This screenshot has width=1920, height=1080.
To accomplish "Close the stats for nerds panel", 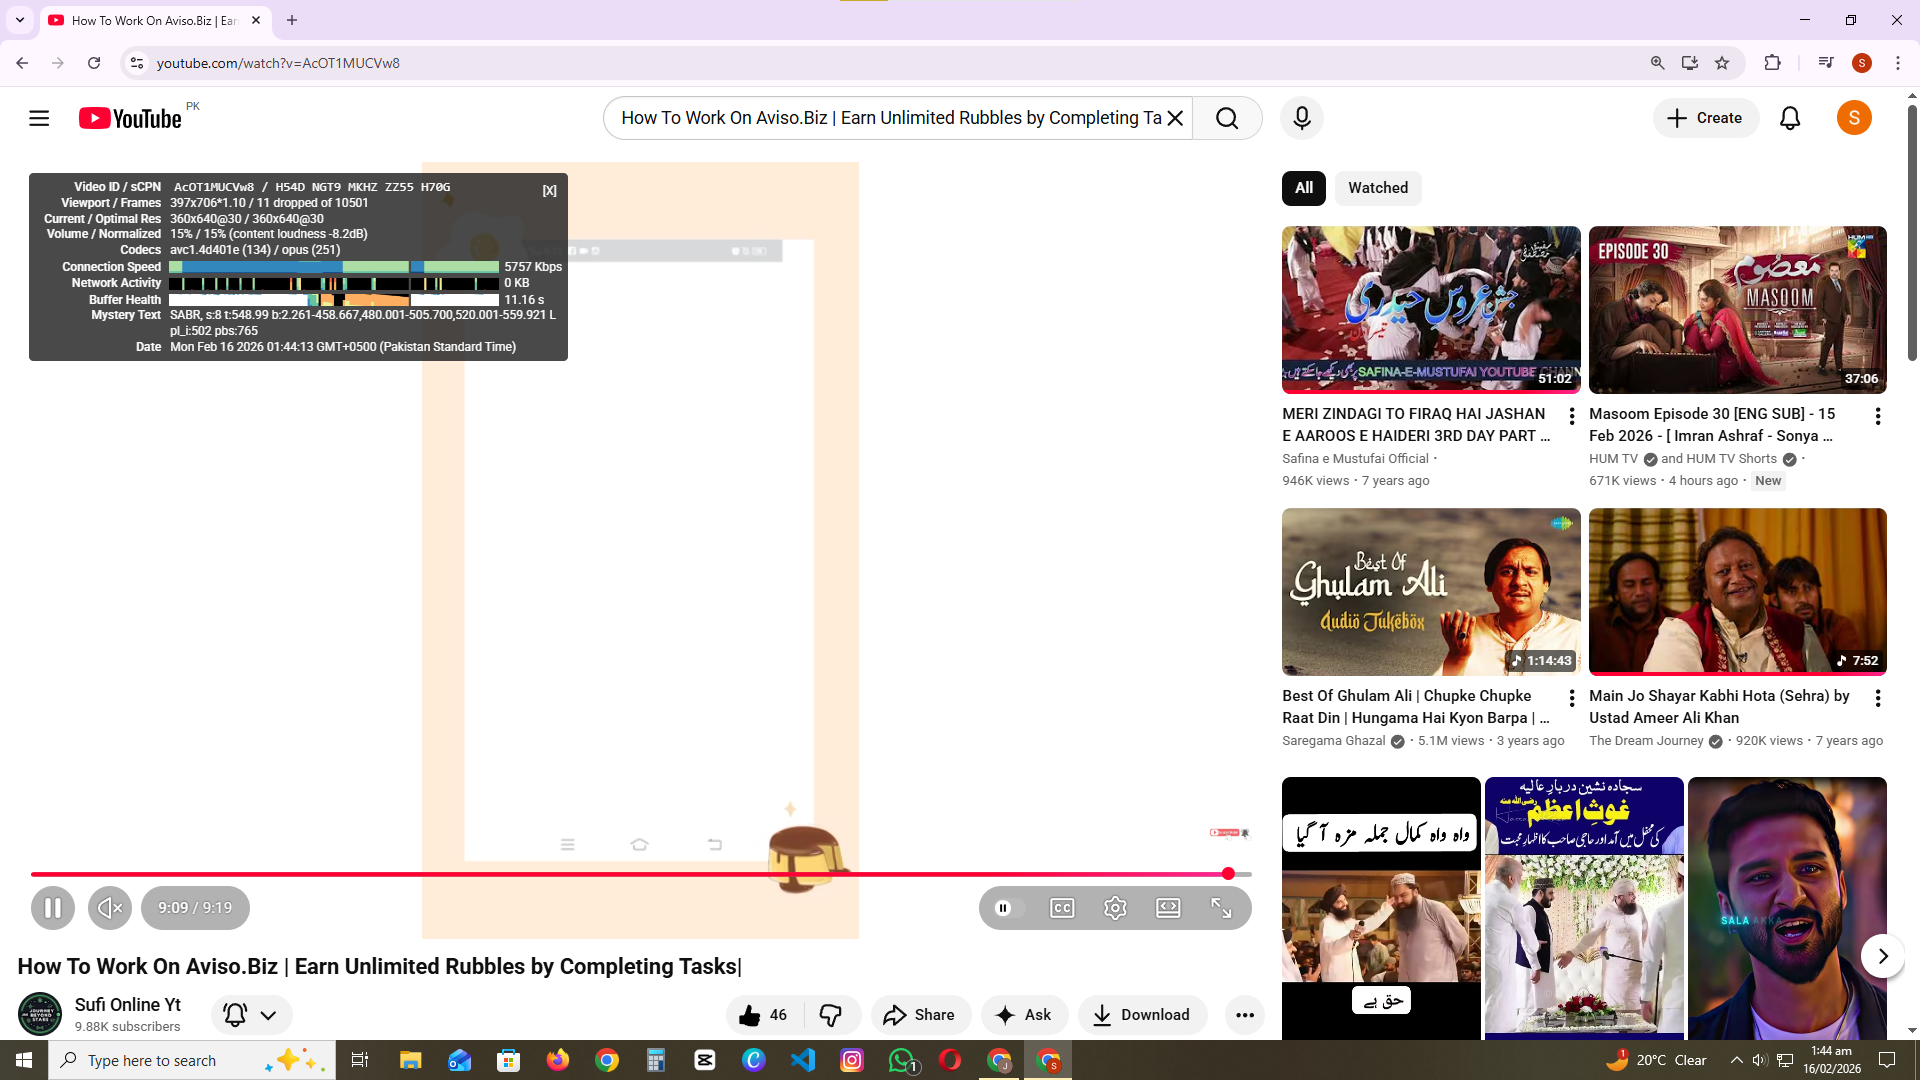I will click(549, 191).
